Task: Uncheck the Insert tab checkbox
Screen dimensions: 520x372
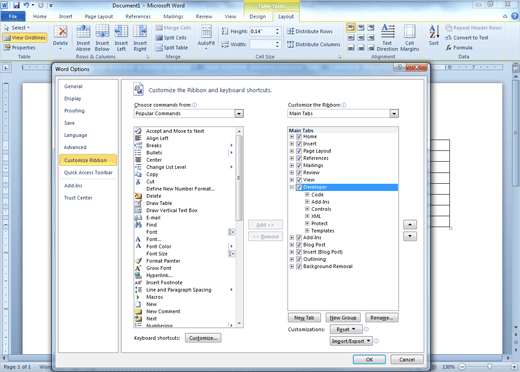Action: [x=299, y=144]
